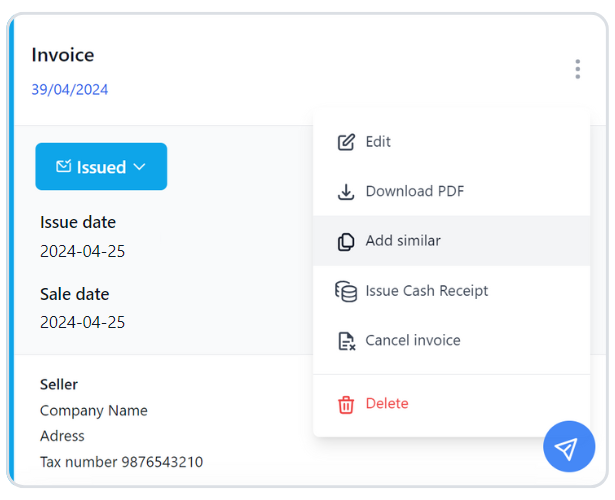The image size is (615, 500).
Task: Choose the red Delete option
Action: 387,404
